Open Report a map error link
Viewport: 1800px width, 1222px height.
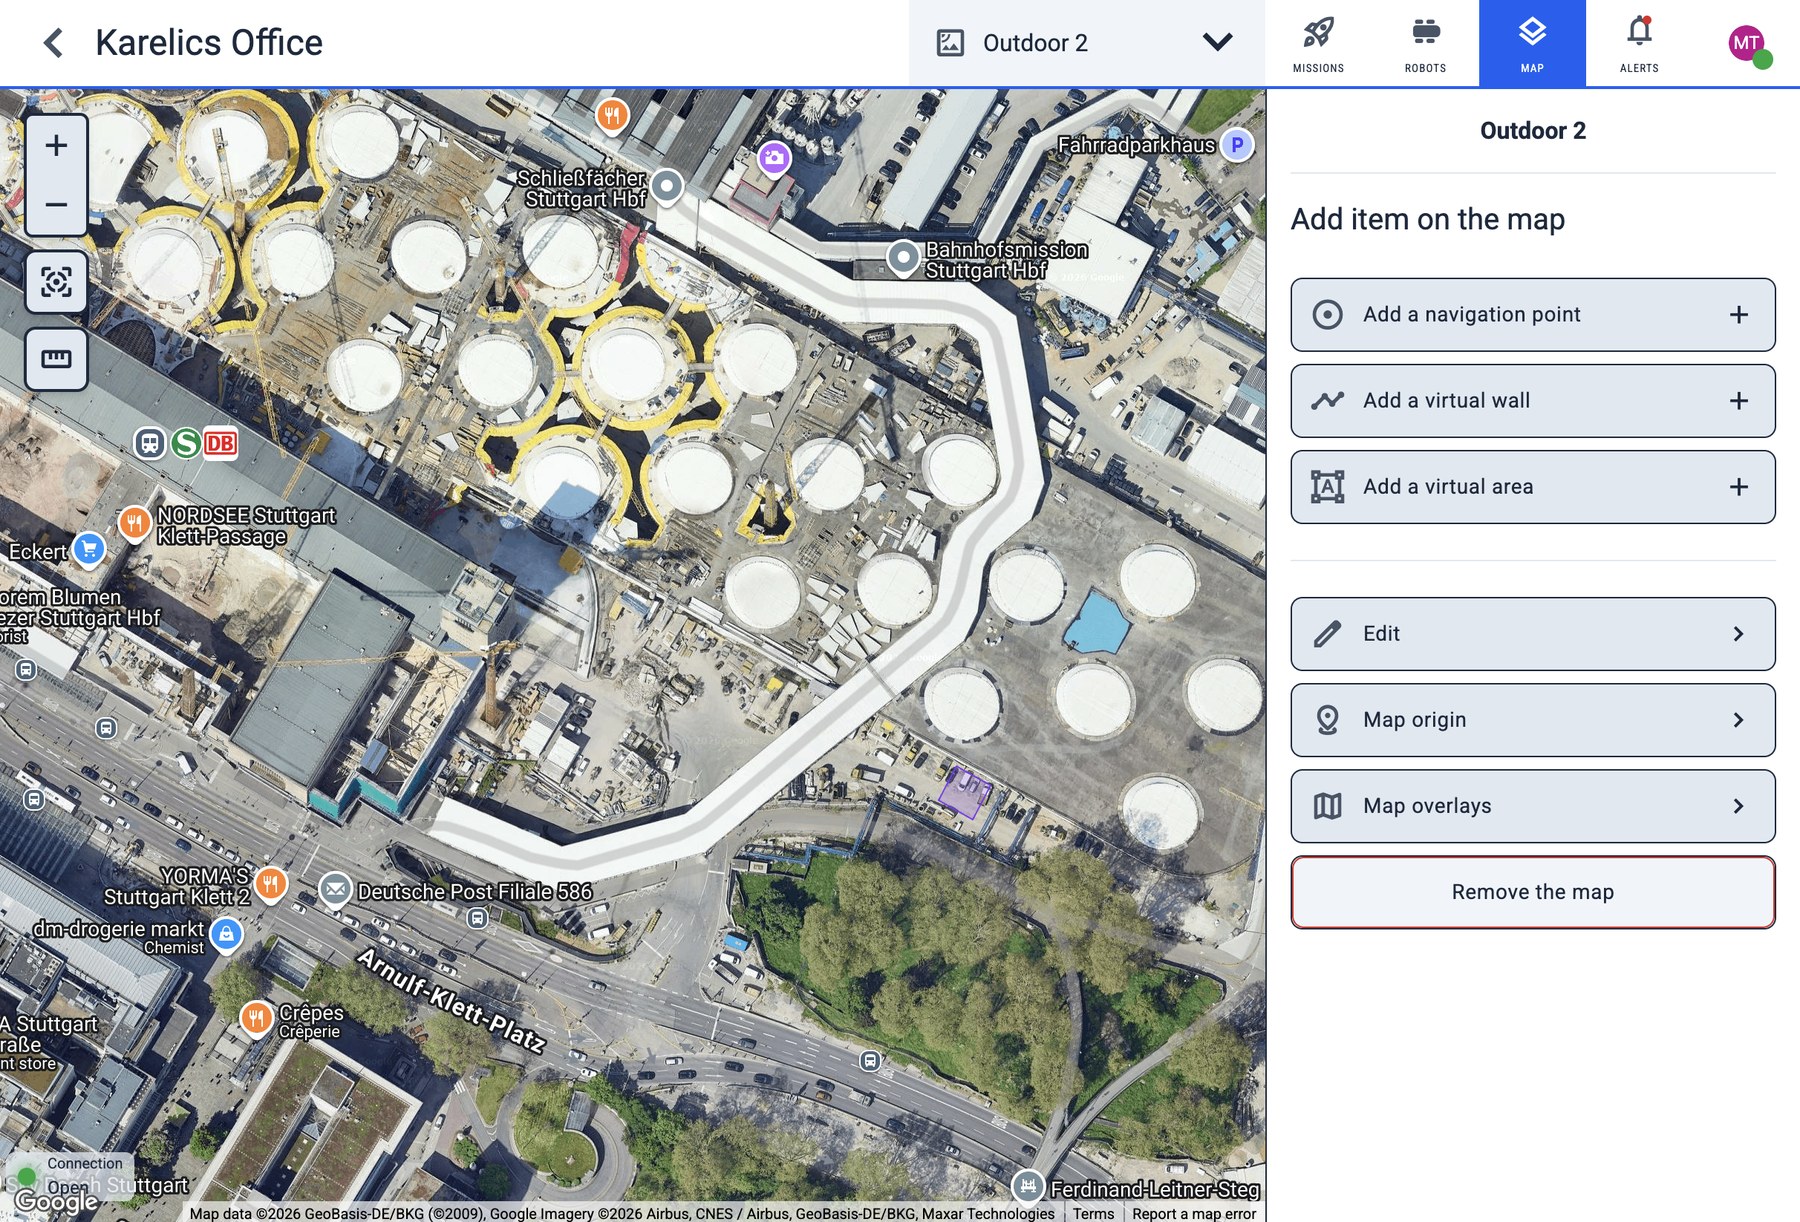click(1194, 1213)
